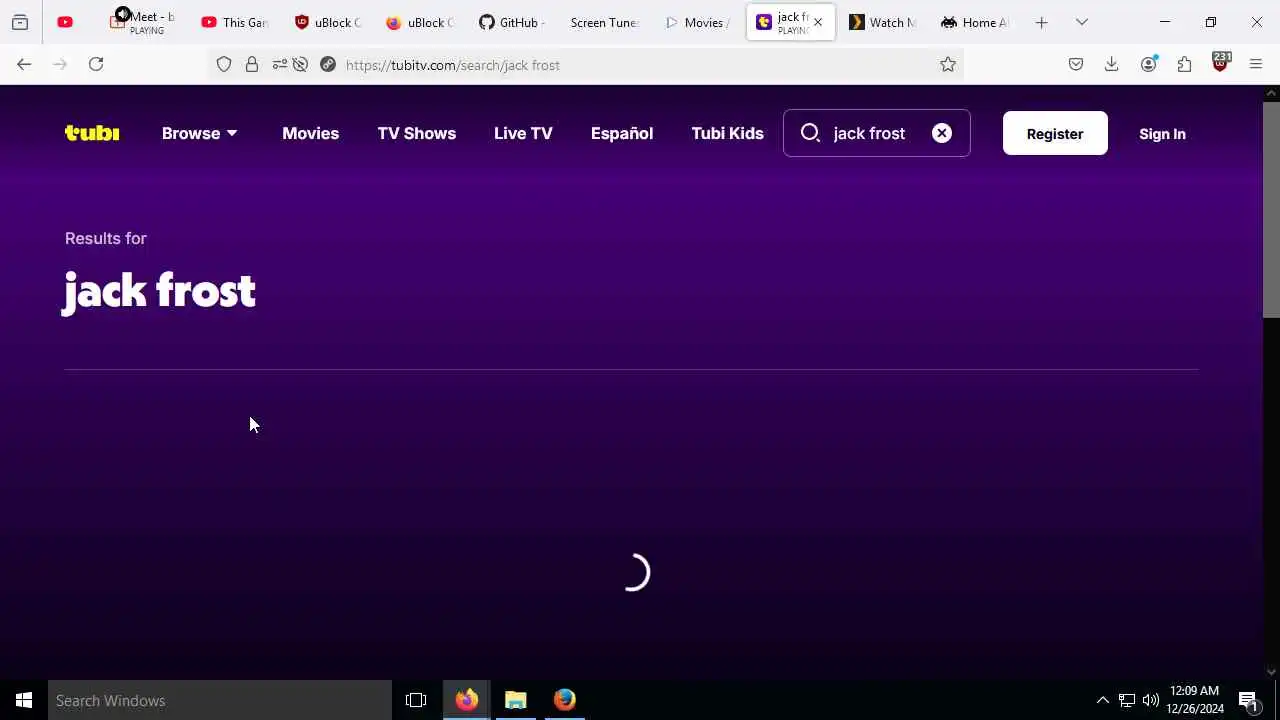Open File Explorer from taskbar
The image size is (1280, 720).
515,700
